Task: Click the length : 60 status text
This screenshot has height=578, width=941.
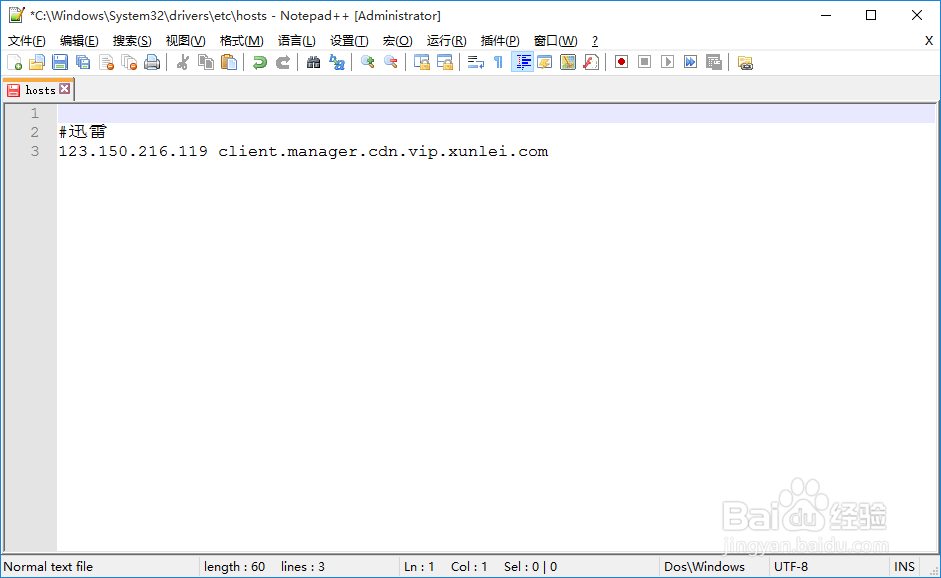Action: (234, 567)
